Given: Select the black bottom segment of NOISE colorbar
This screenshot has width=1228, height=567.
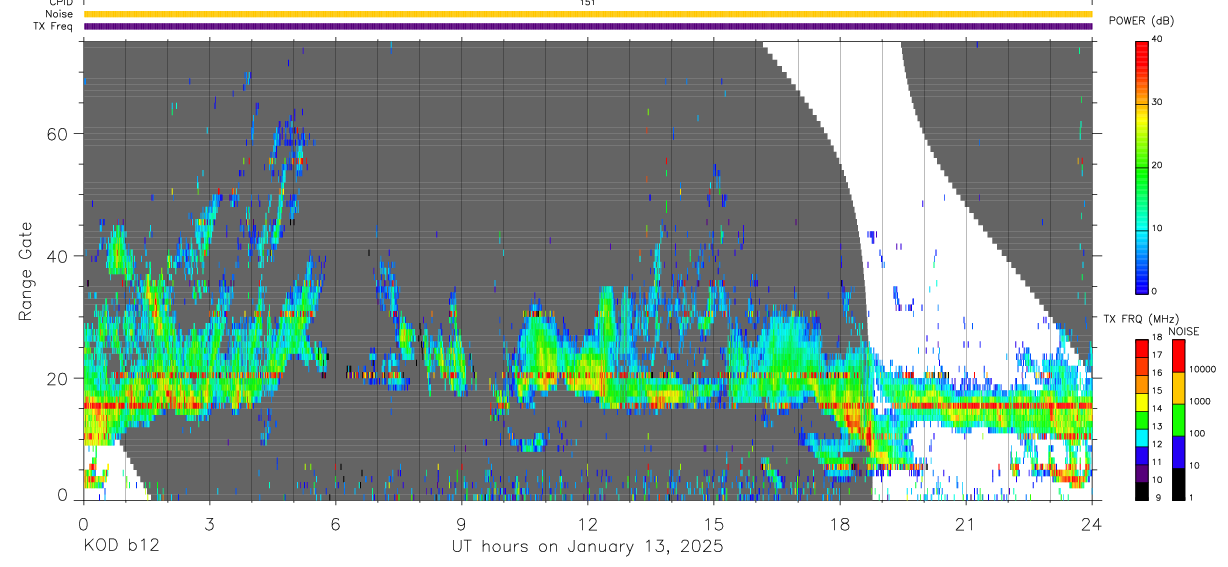Looking at the screenshot, I should pos(1177,483).
